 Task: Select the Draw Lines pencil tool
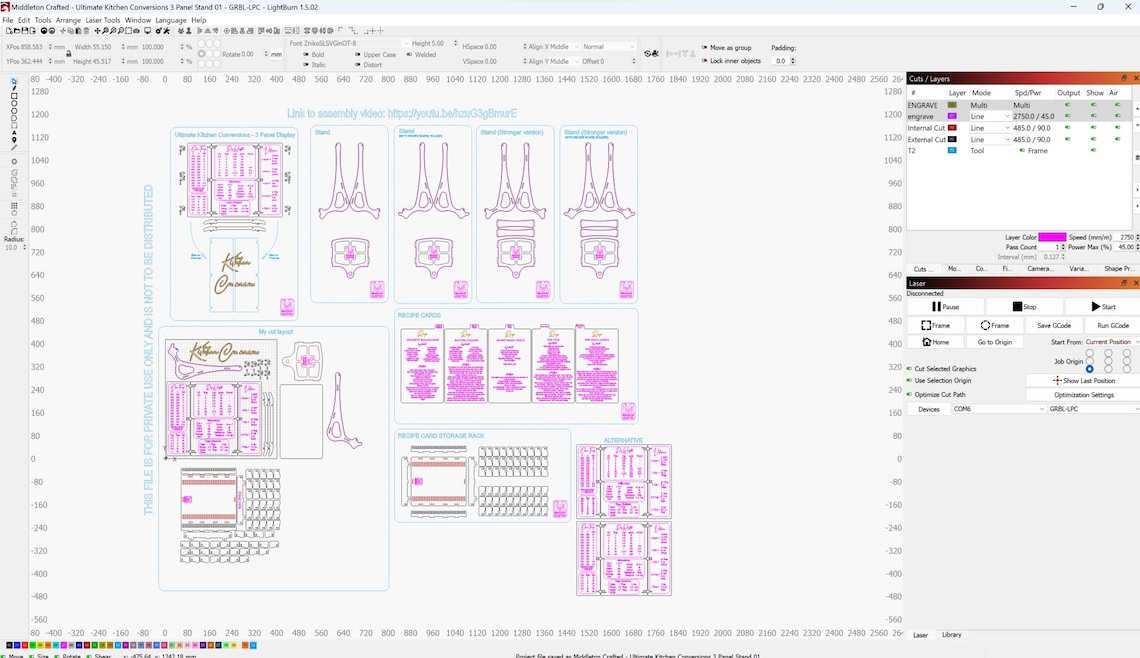(x=14, y=88)
